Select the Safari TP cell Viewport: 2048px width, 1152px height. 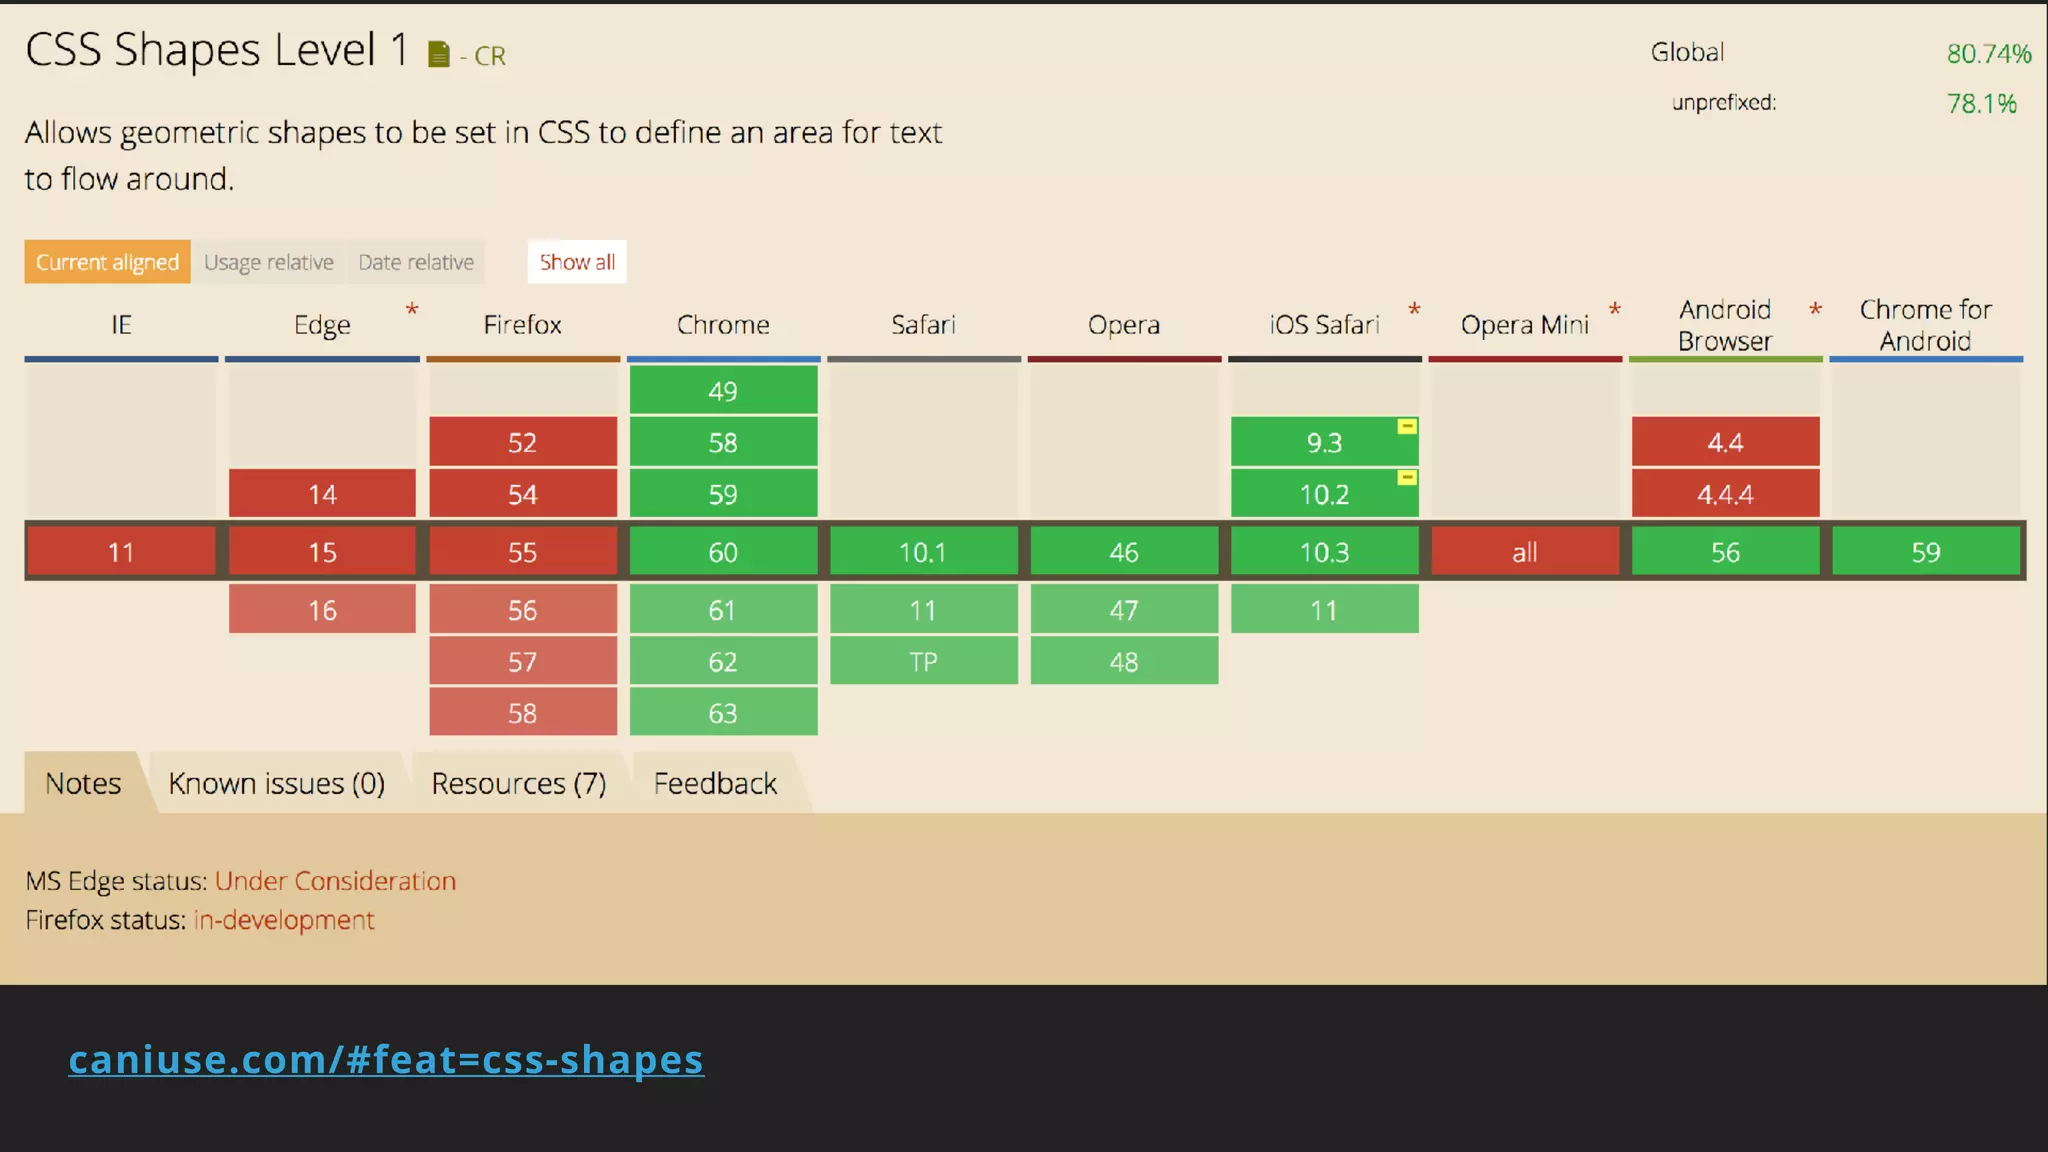coord(924,661)
